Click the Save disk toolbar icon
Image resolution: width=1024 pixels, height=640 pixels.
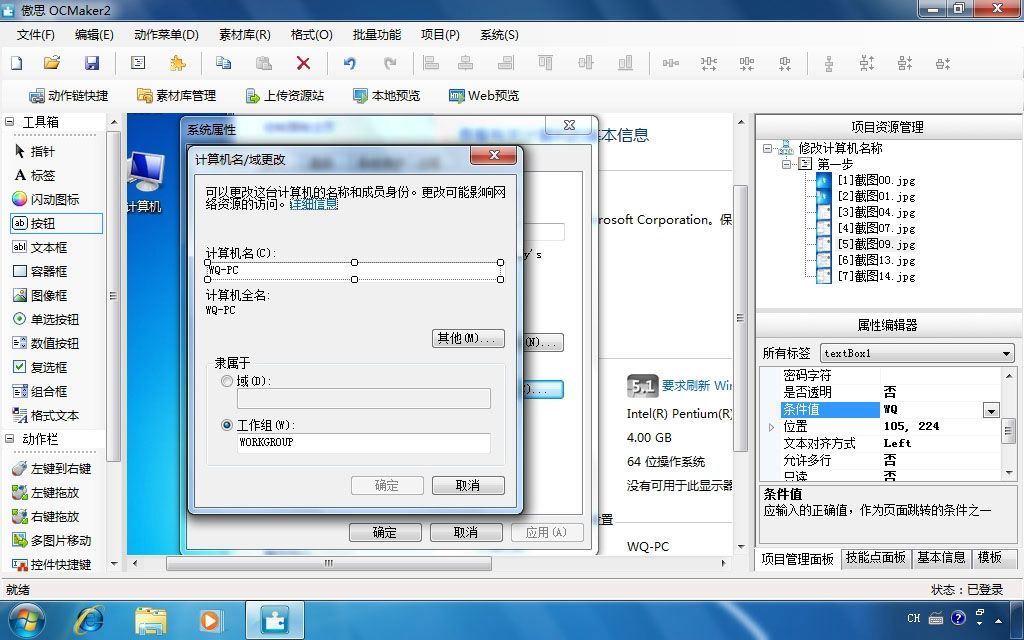pyautogui.click(x=92, y=63)
